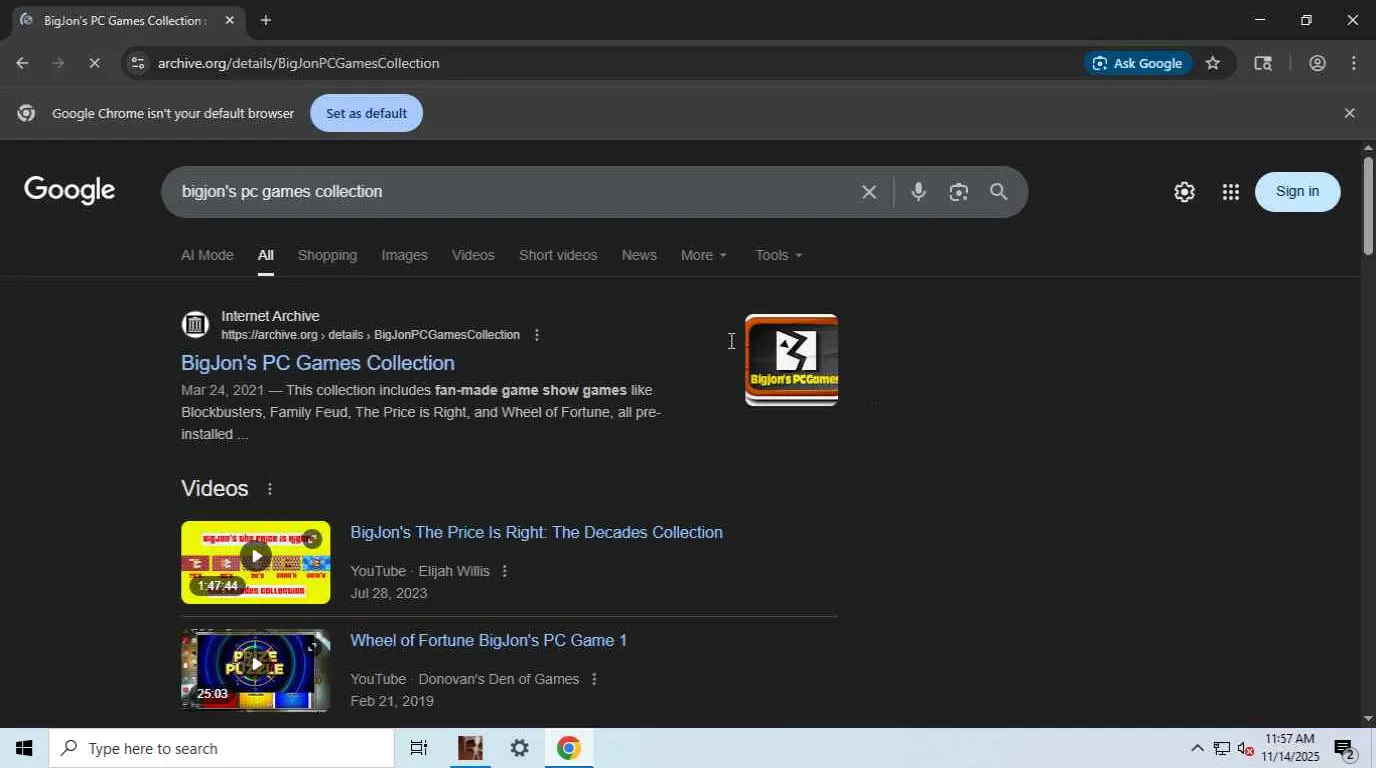Screen dimensions: 1376x768
Task: Open BigJon's PC Games Collection link
Action: coord(318,363)
